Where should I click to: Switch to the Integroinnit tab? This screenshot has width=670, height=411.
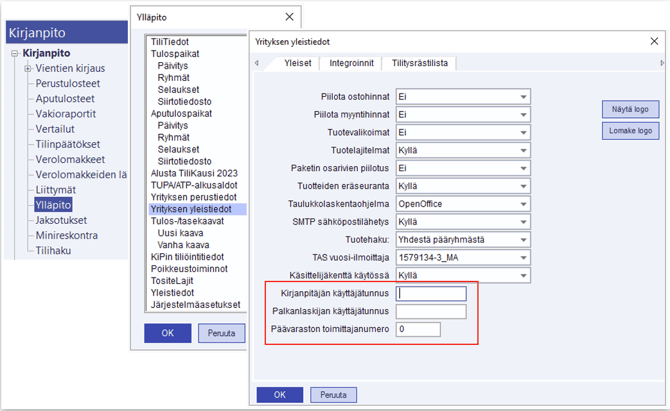351,63
